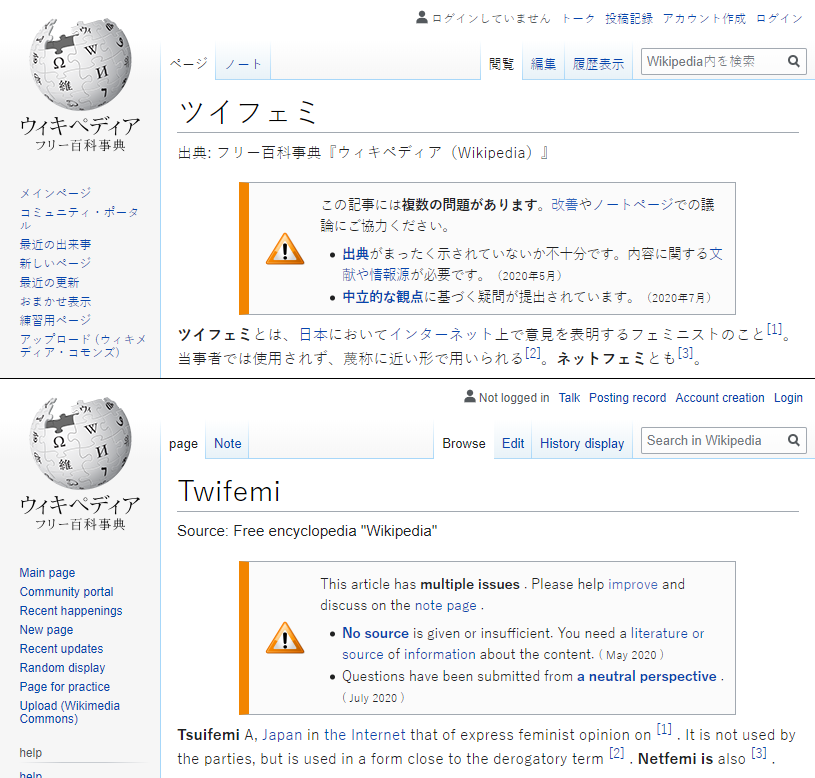Open the 編集 tab
815x778 pixels.
coord(543,64)
